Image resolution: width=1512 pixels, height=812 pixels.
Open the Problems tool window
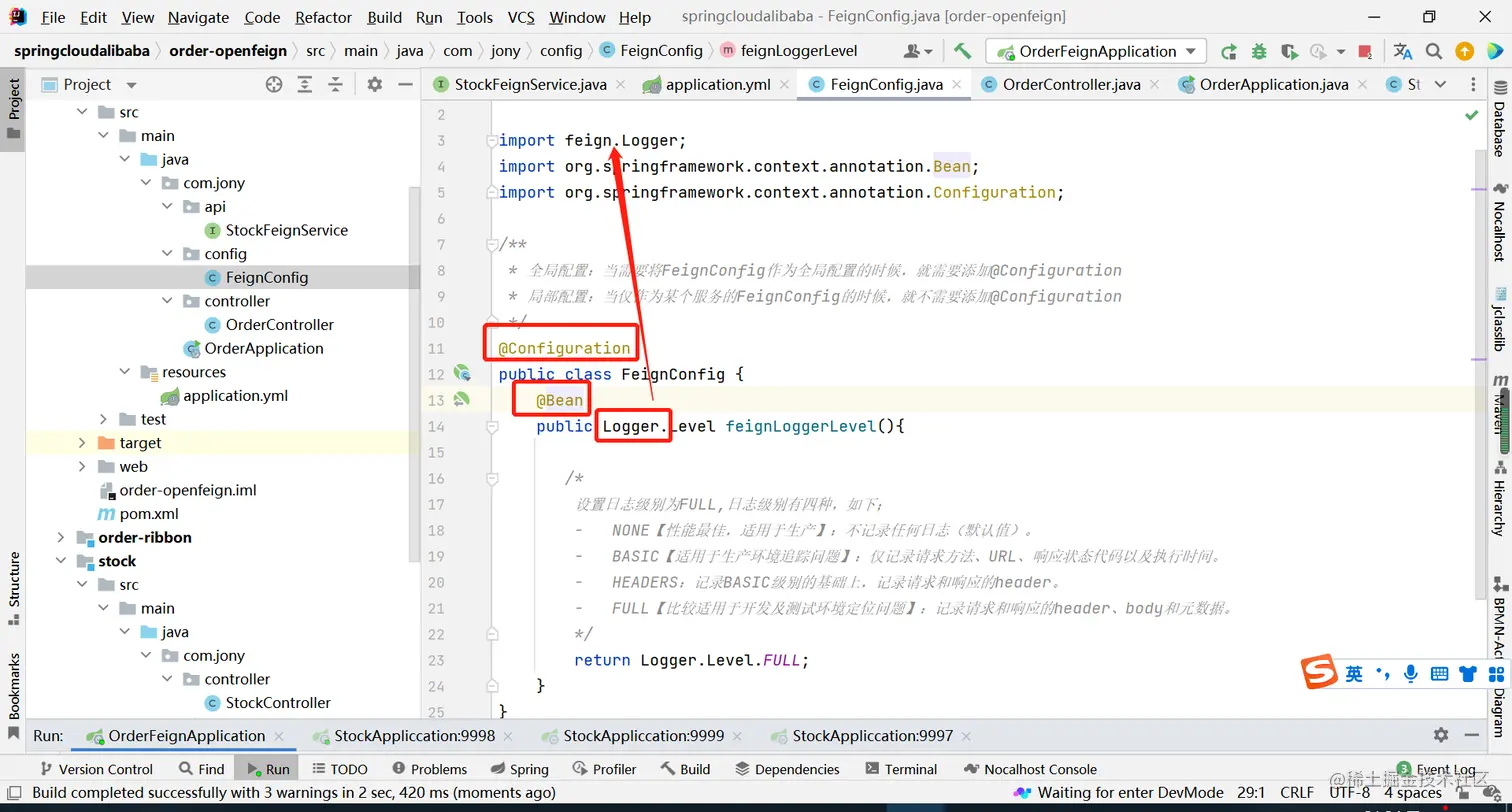tap(429, 769)
